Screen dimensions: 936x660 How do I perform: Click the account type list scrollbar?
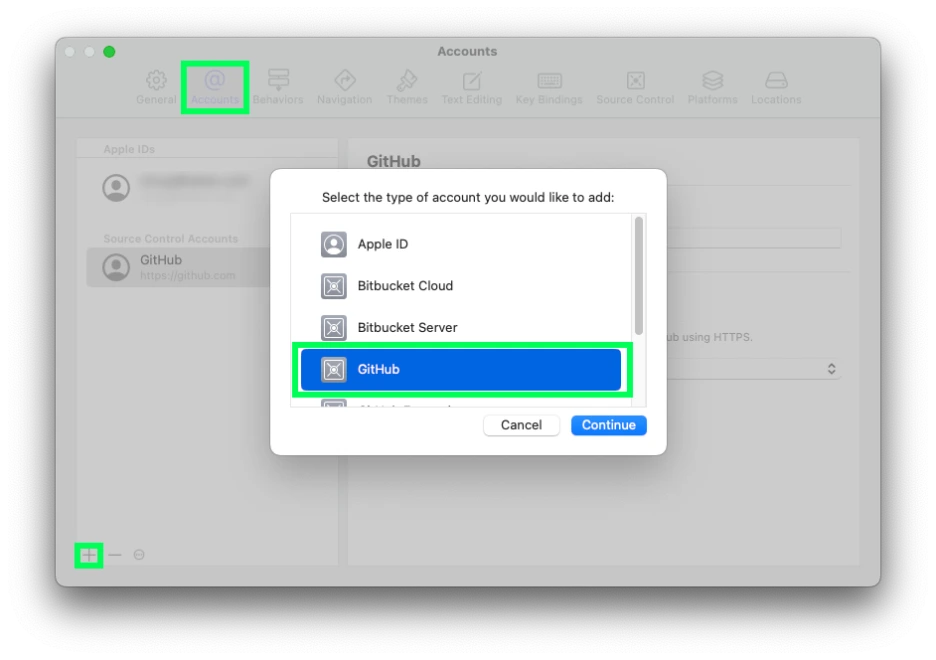pos(639,276)
